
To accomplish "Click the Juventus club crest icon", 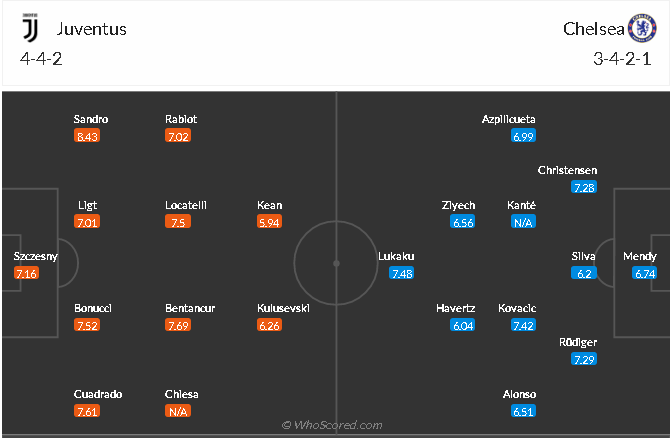I will 30,28.
